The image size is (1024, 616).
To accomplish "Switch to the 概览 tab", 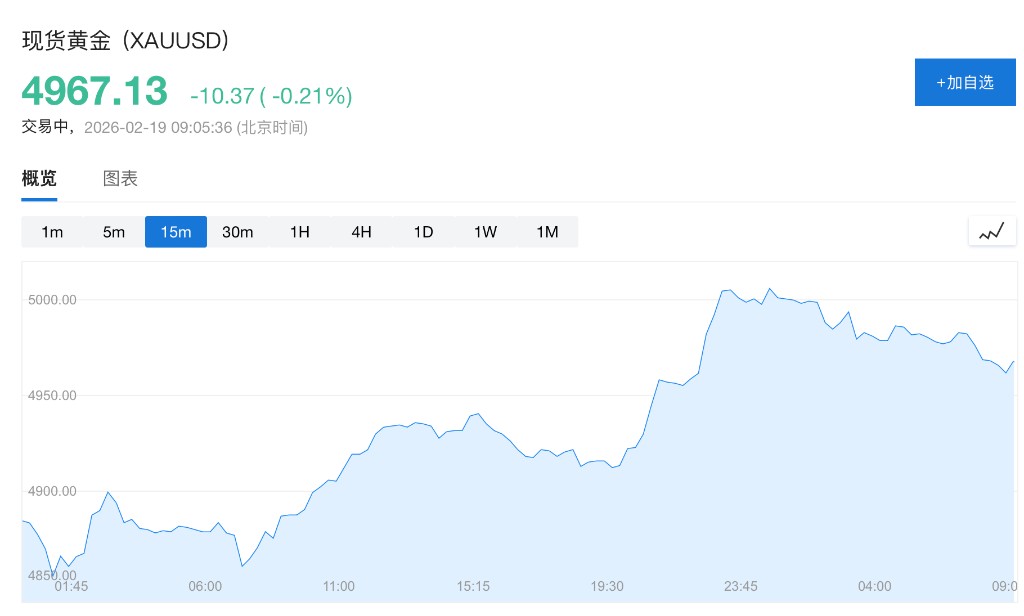I will 40,179.
